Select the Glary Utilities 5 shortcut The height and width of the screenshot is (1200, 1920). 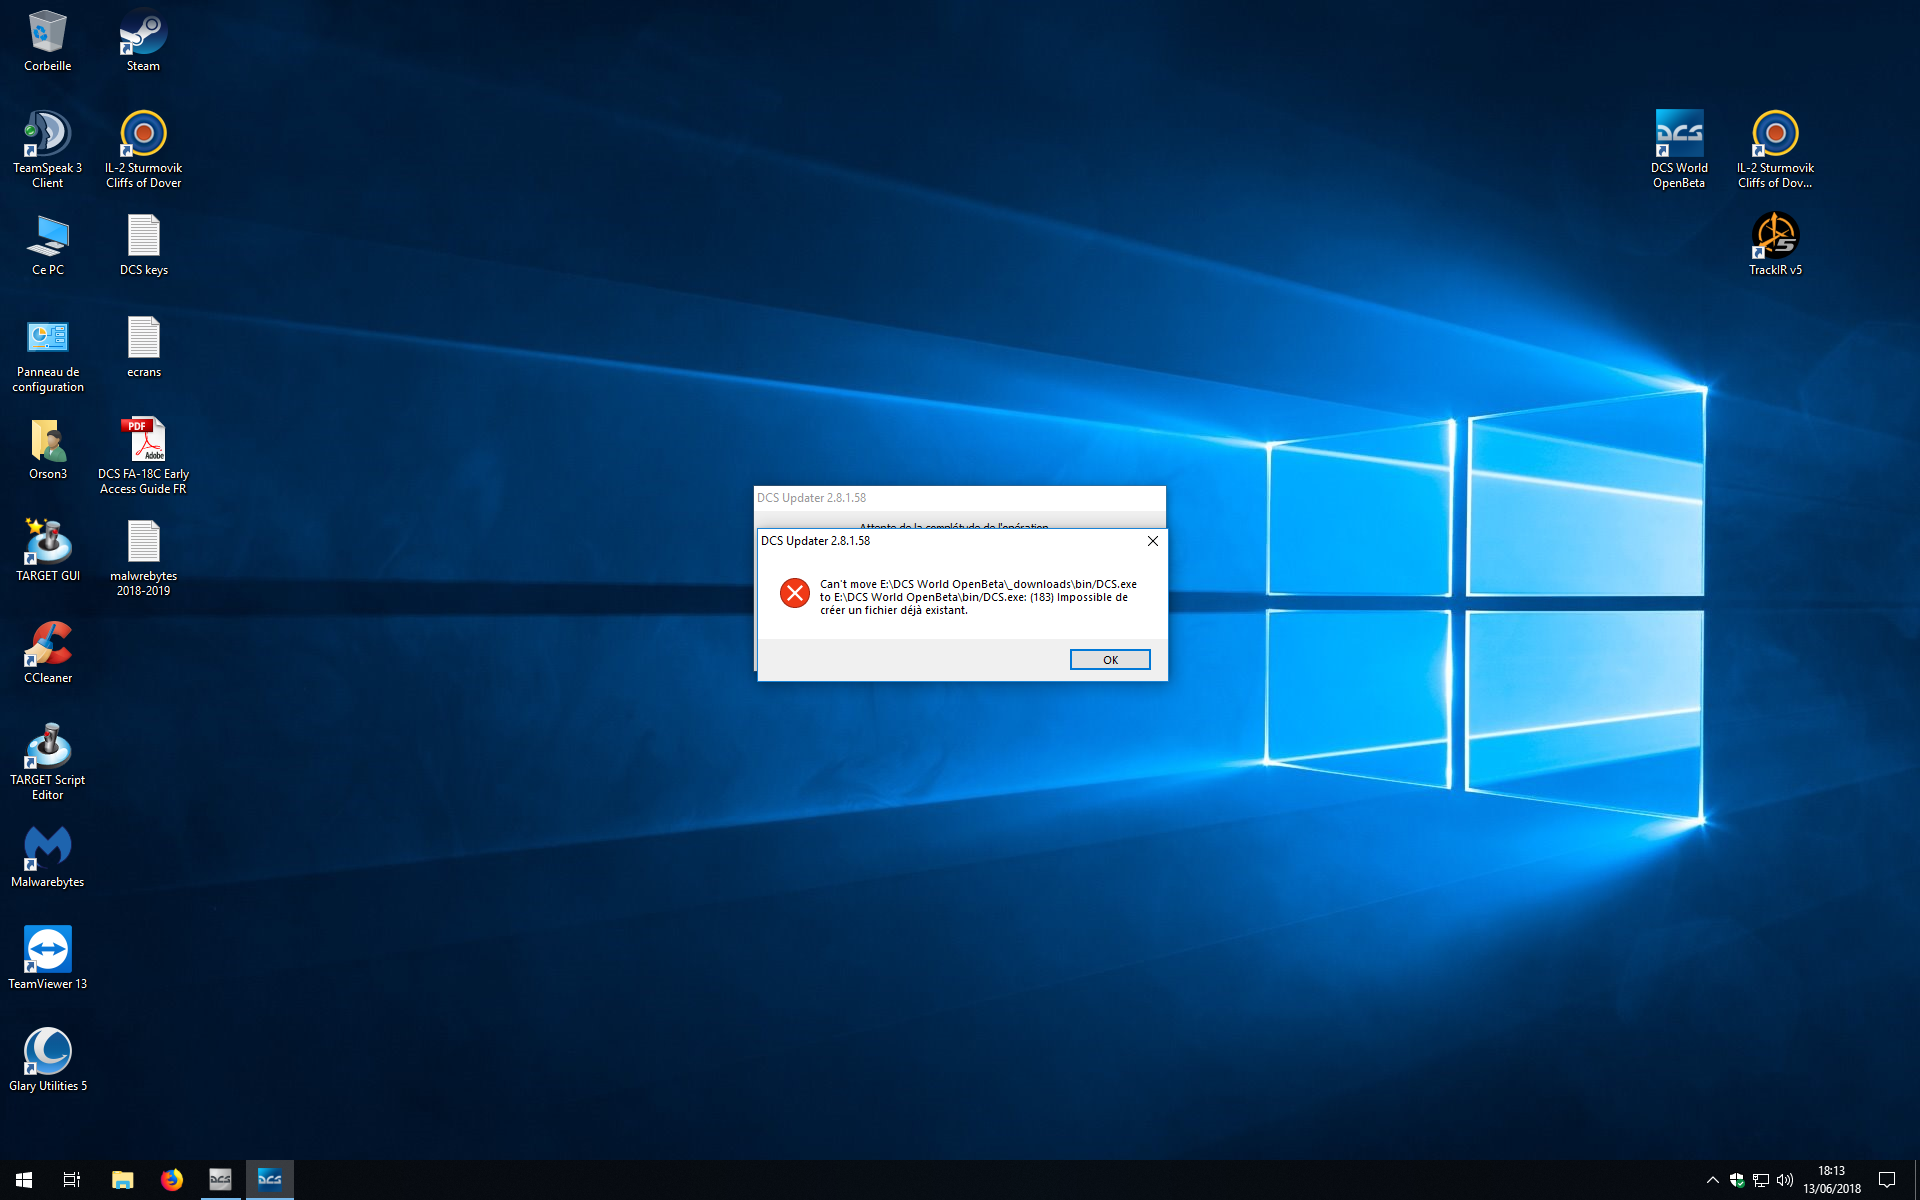pos(48,1062)
